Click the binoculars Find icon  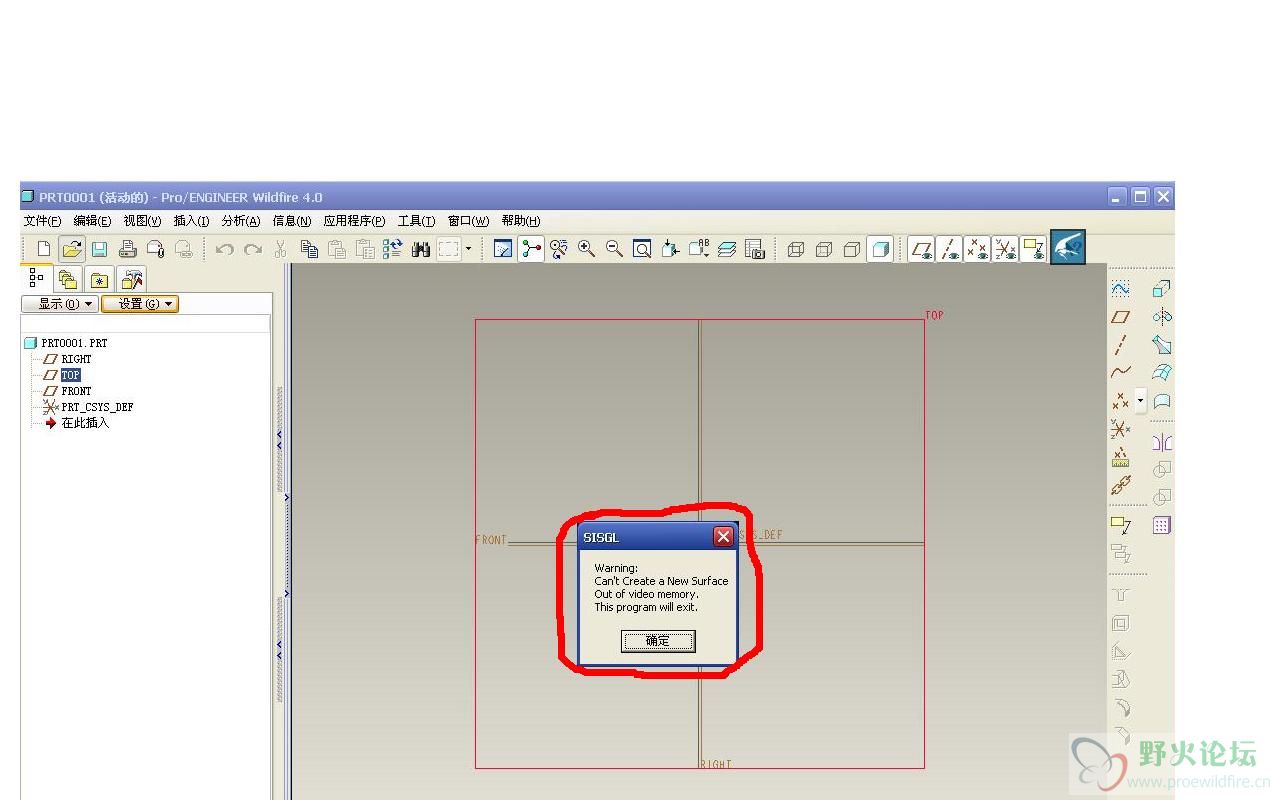[x=421, y=249]
